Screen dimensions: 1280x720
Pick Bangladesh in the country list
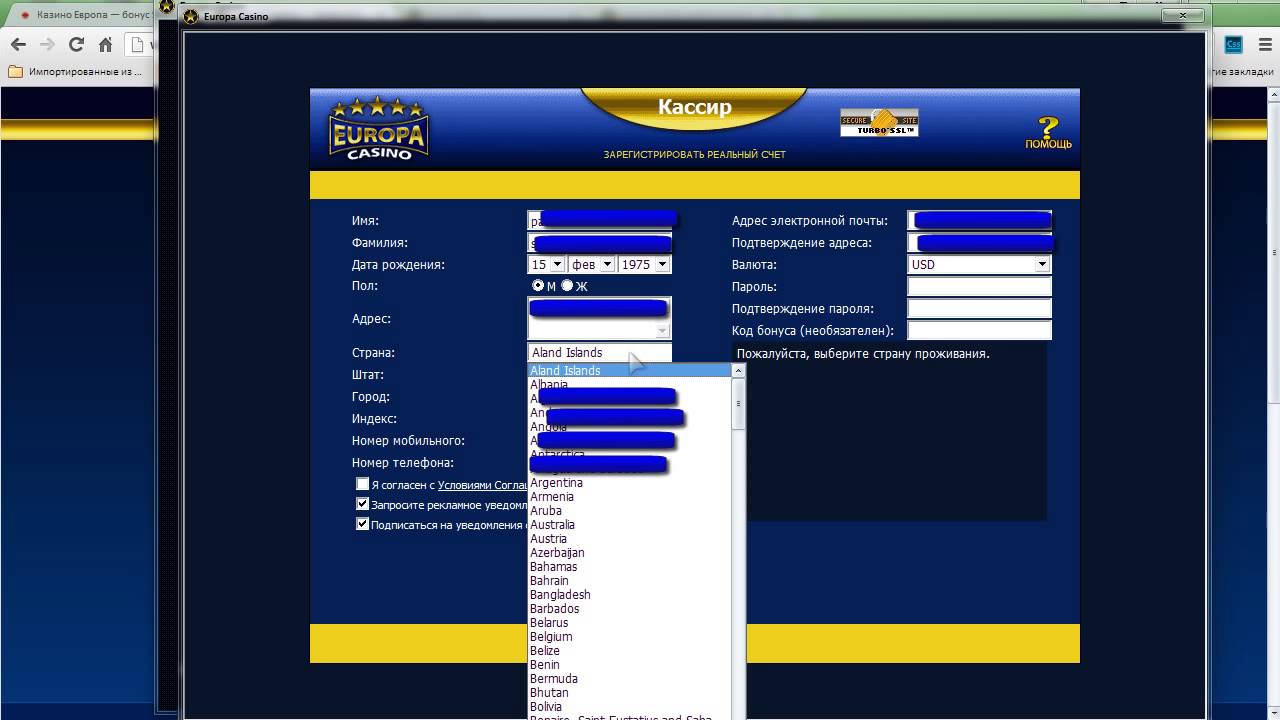click(x=631, y=595)
